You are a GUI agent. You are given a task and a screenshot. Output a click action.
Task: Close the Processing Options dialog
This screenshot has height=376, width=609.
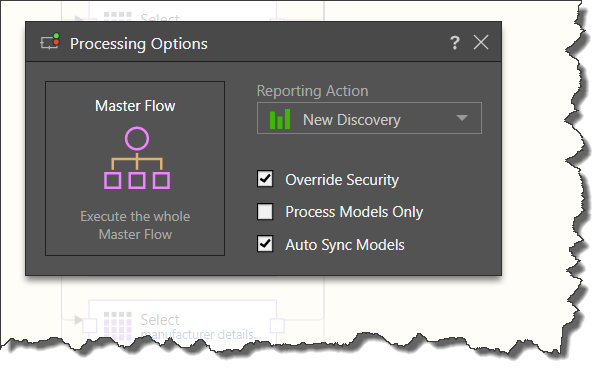point(481,42)
